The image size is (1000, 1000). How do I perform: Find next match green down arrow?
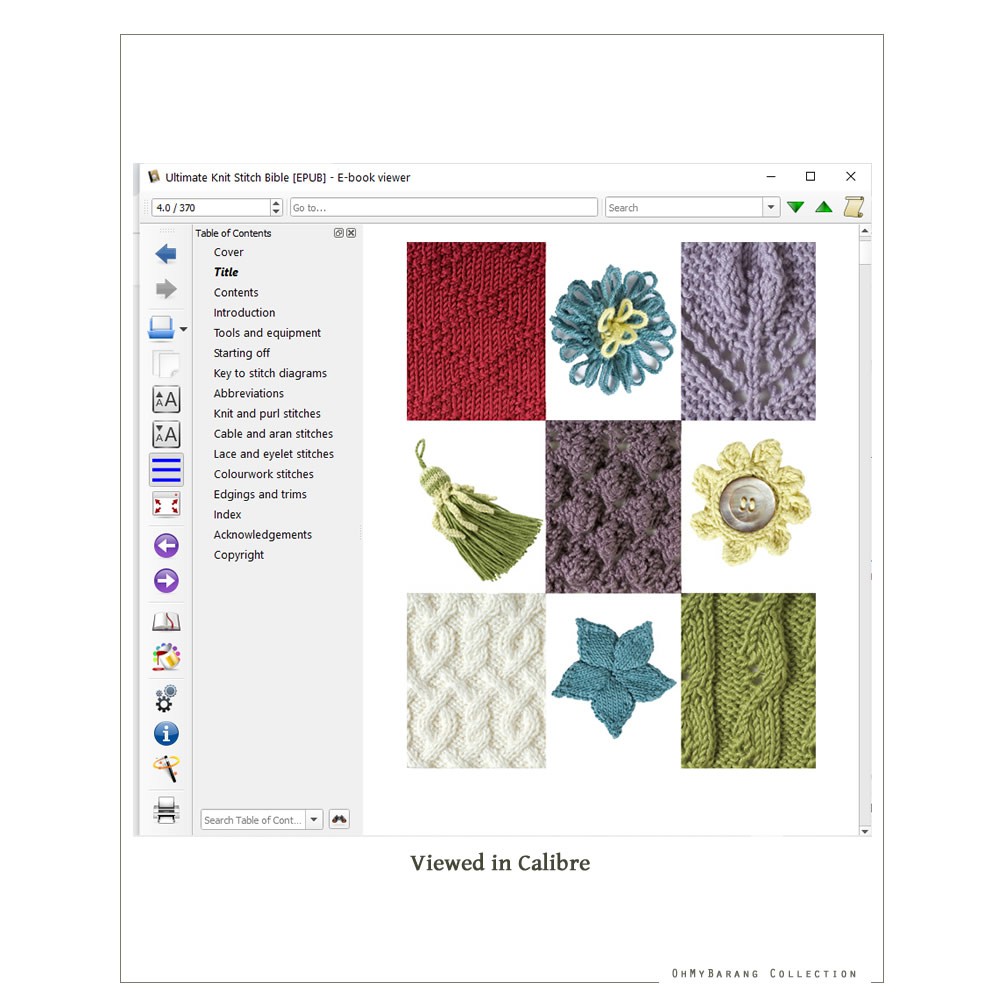795,208
